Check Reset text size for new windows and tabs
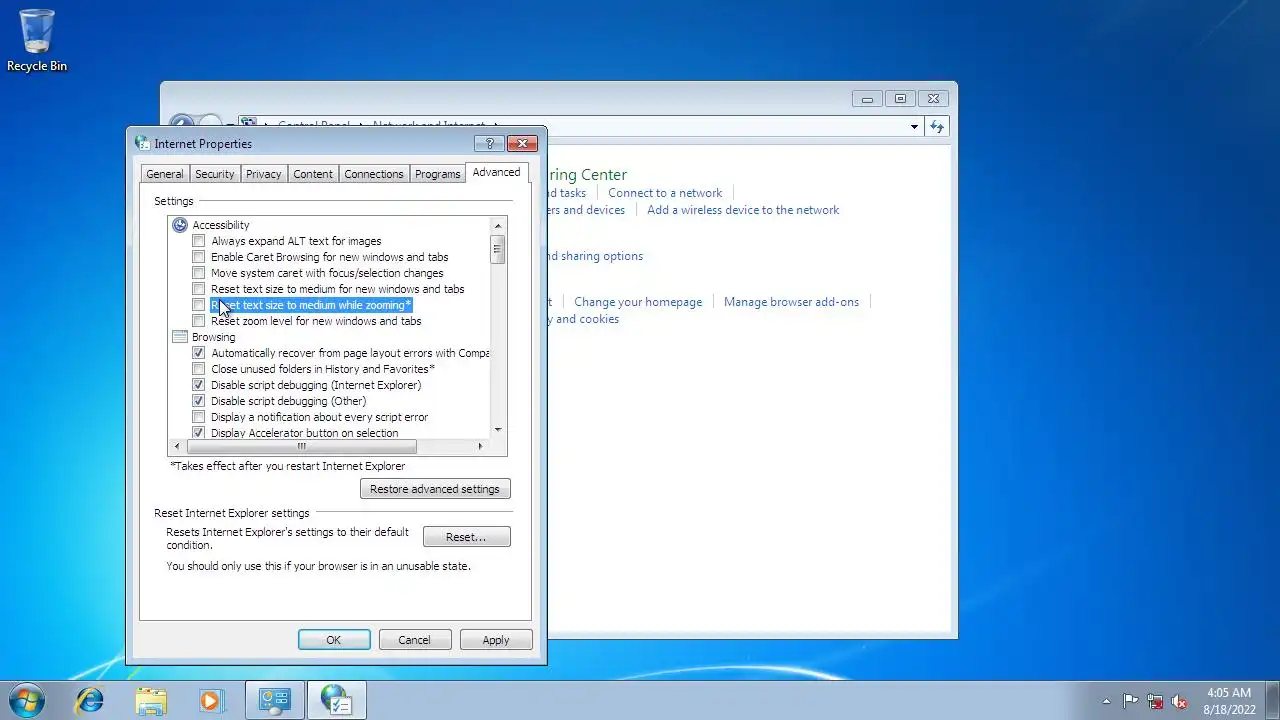Screen dimensions: 1280x720 198,289
